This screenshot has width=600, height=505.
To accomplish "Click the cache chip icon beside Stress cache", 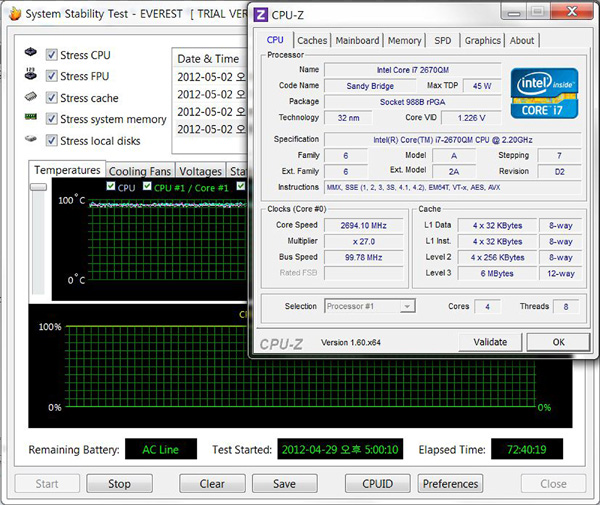I will pos(31,96).
